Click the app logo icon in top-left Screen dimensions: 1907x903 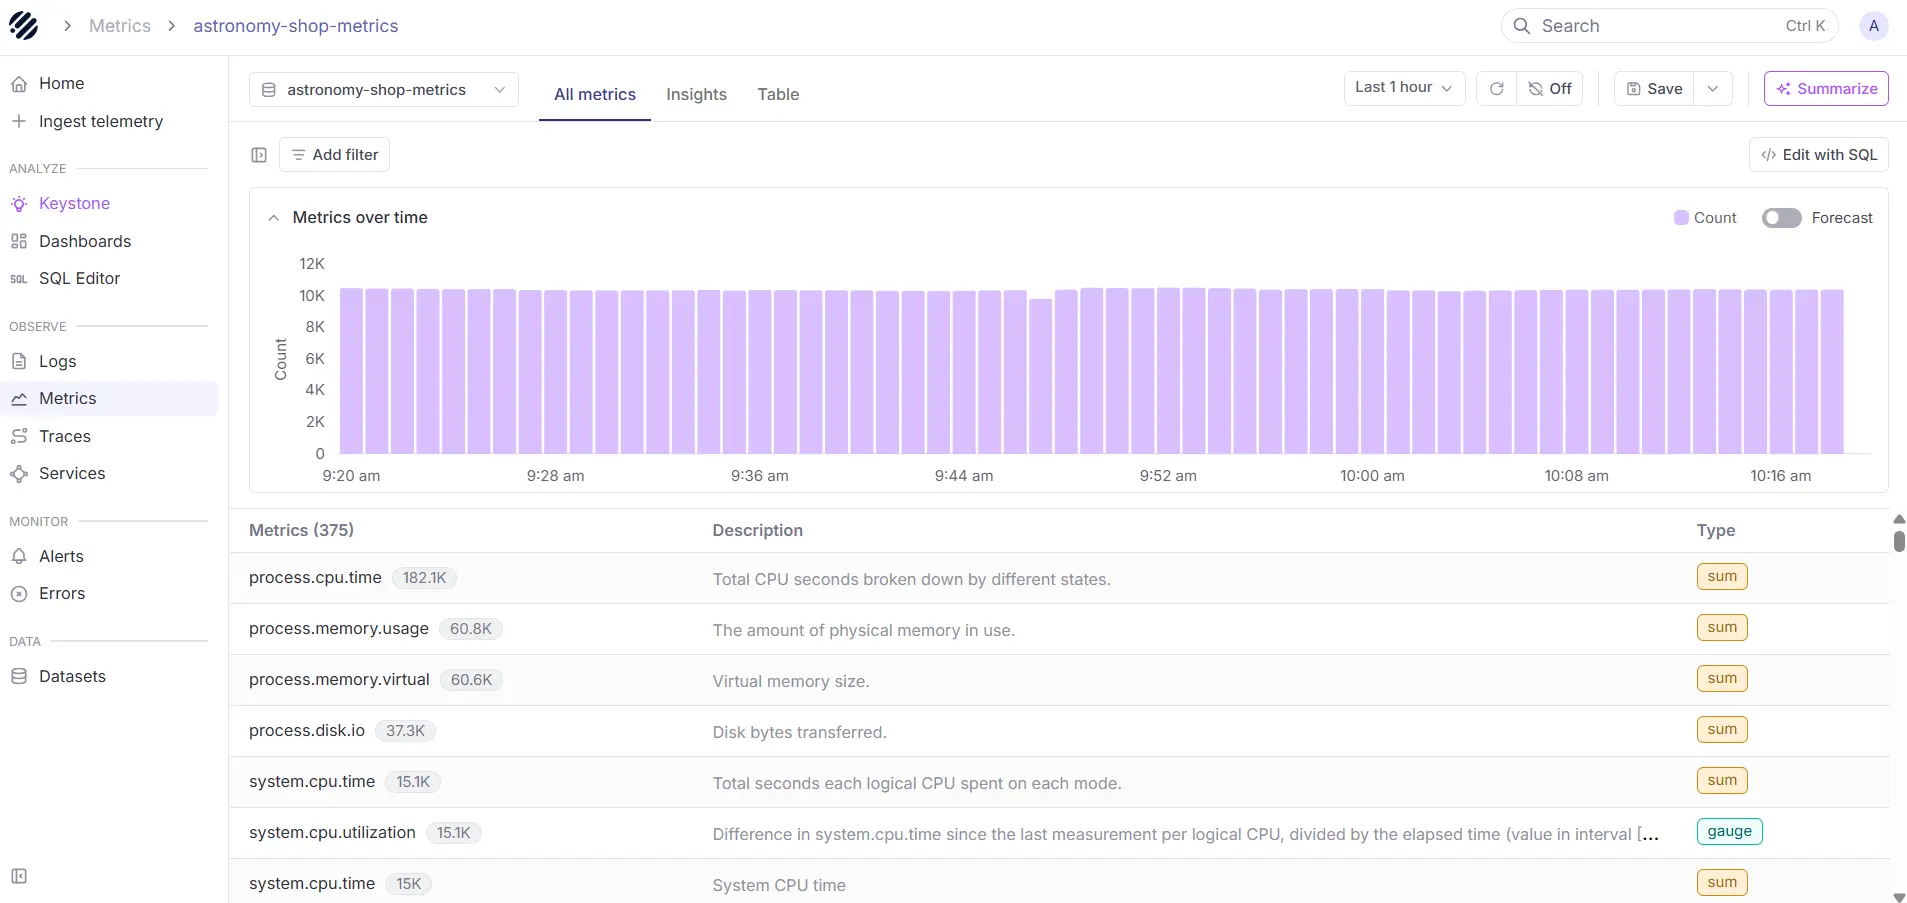(23, 25)
